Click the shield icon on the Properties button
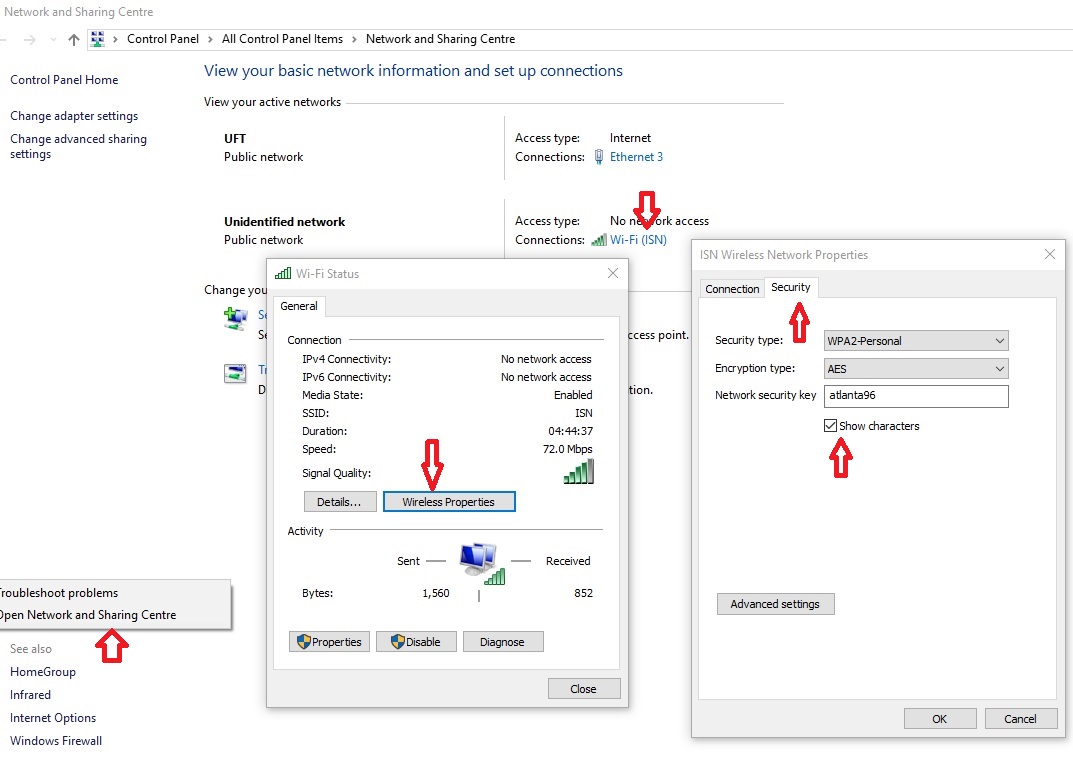The height and width of the screenshot is (768, 1073). tap(307, 641)
